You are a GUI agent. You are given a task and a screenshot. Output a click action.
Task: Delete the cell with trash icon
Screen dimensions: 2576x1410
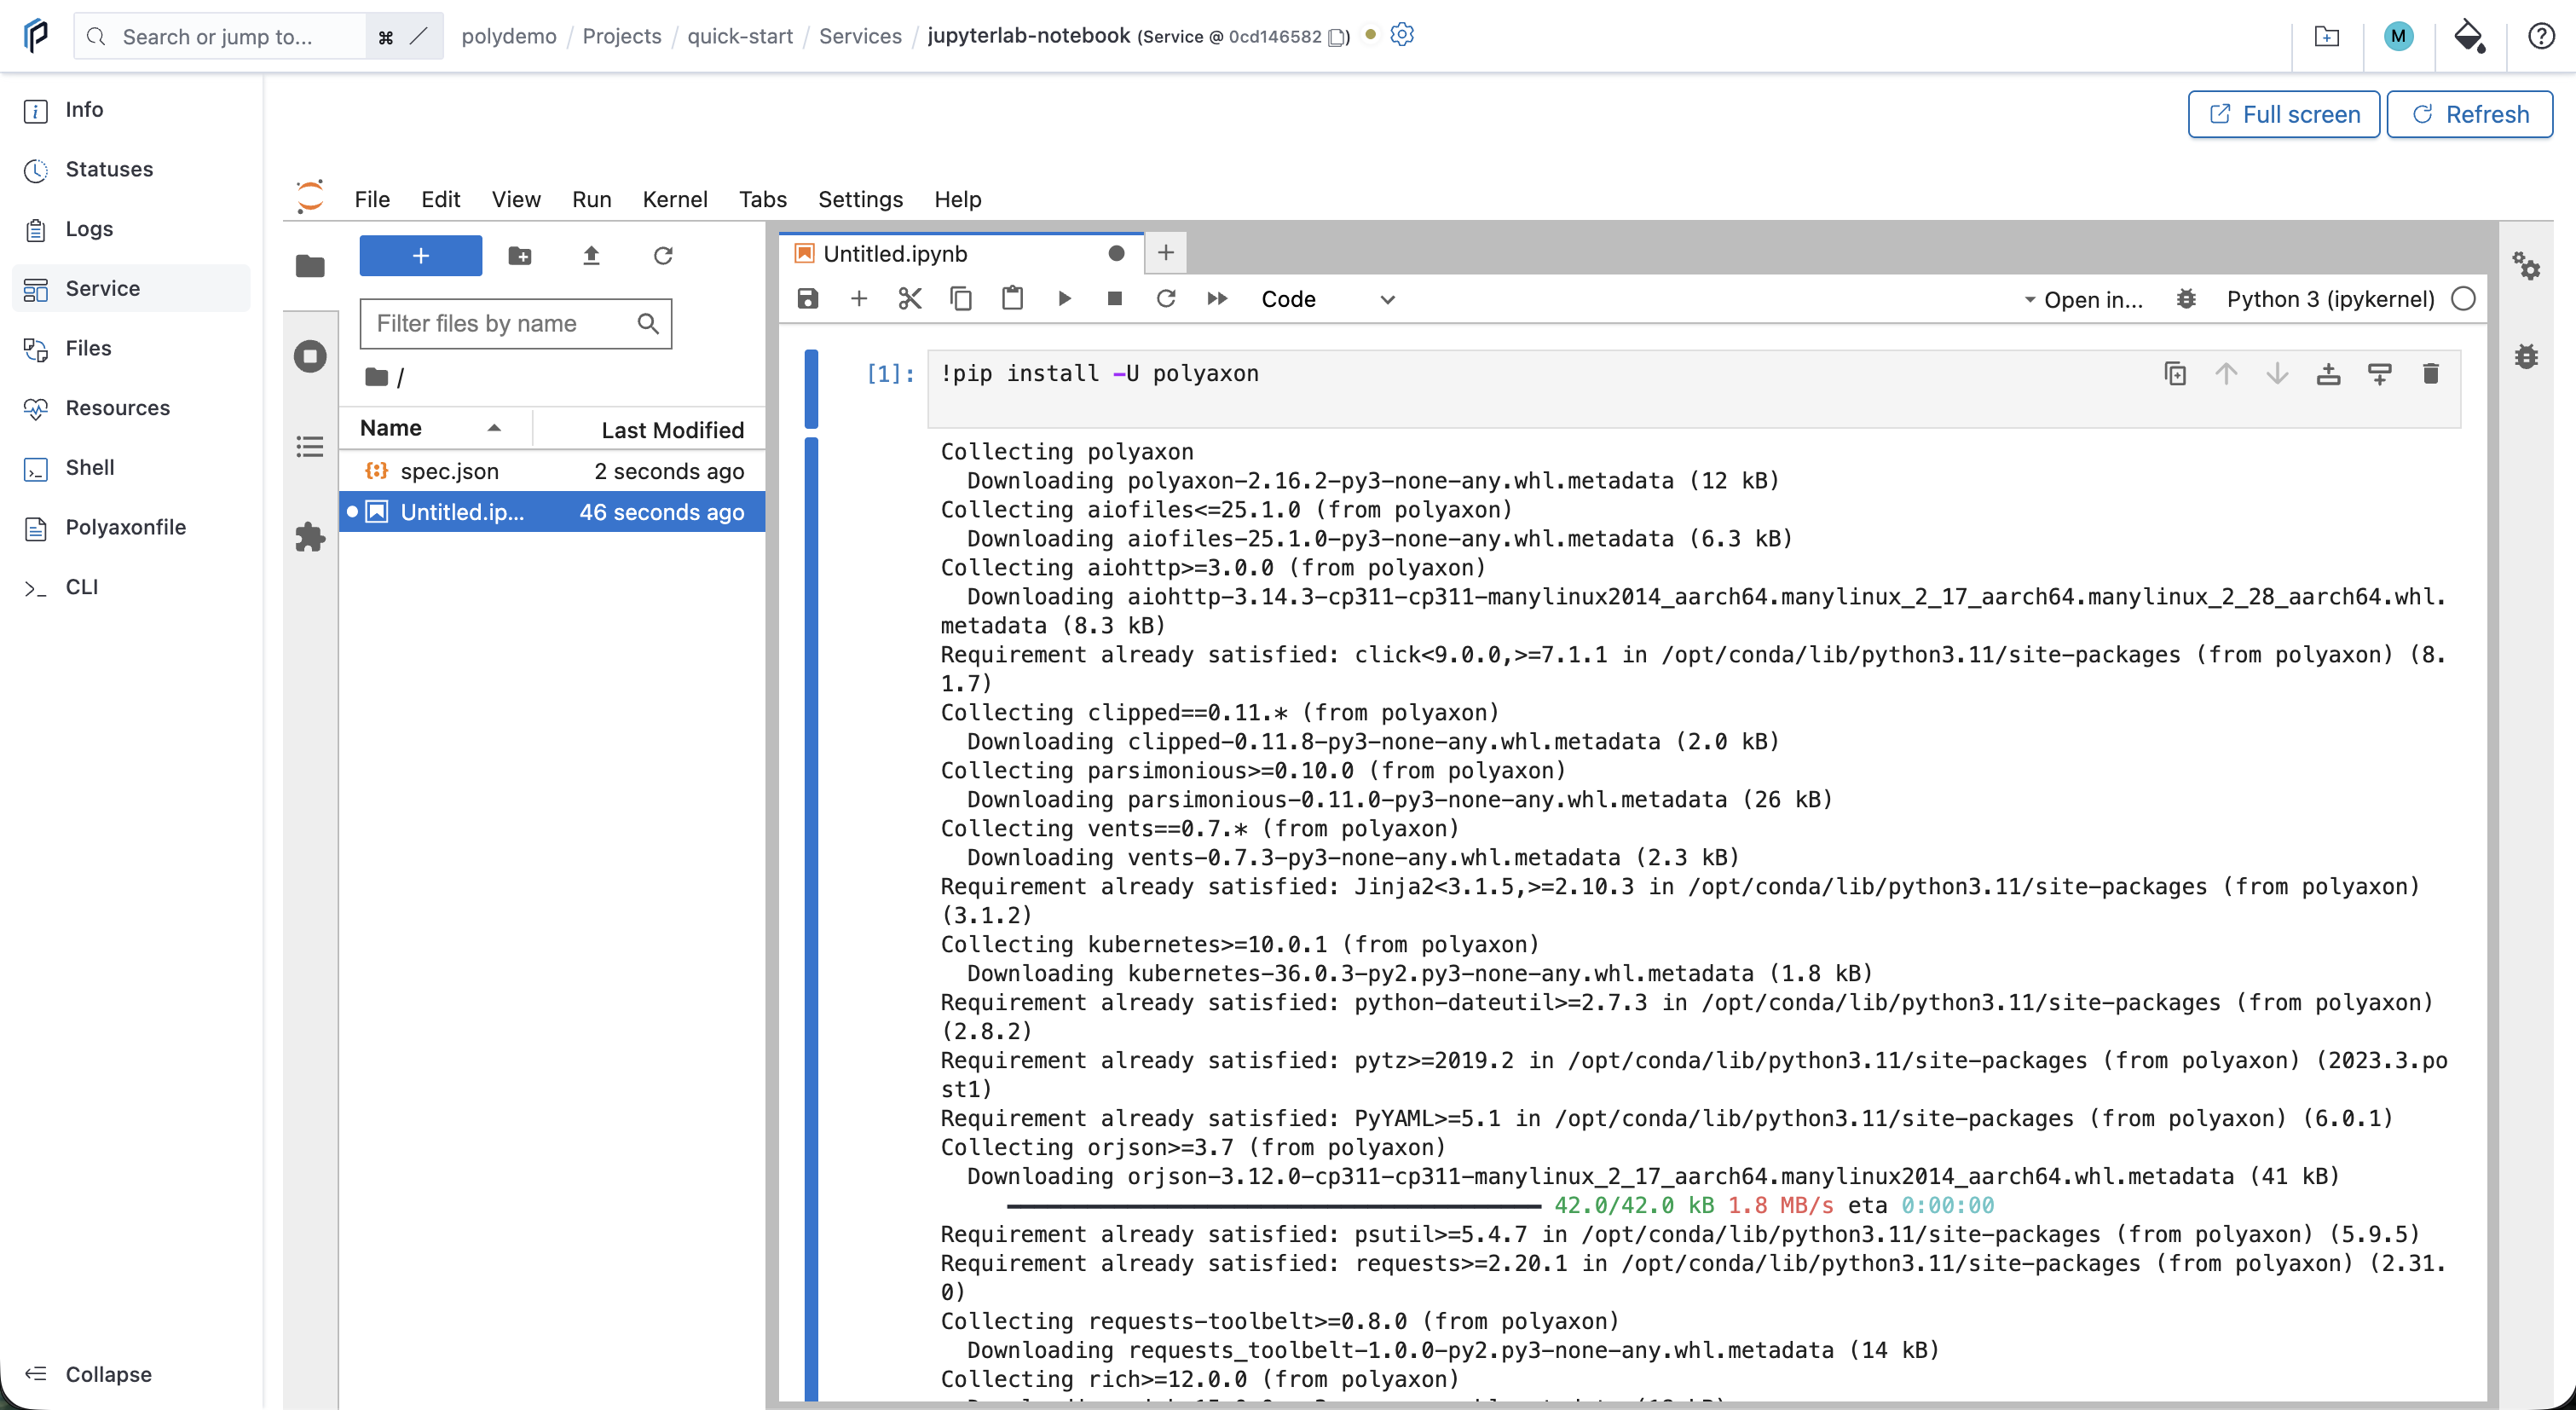[2431, 374]
